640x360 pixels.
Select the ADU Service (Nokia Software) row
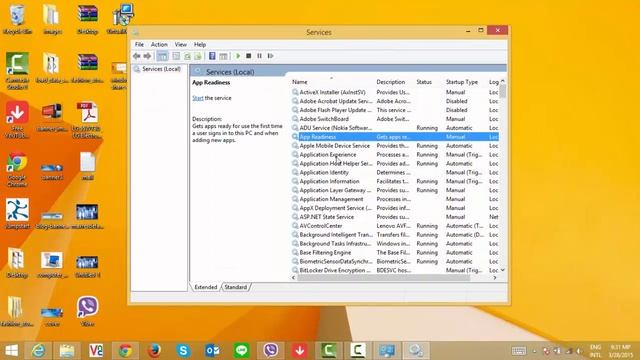pos(395,128)
